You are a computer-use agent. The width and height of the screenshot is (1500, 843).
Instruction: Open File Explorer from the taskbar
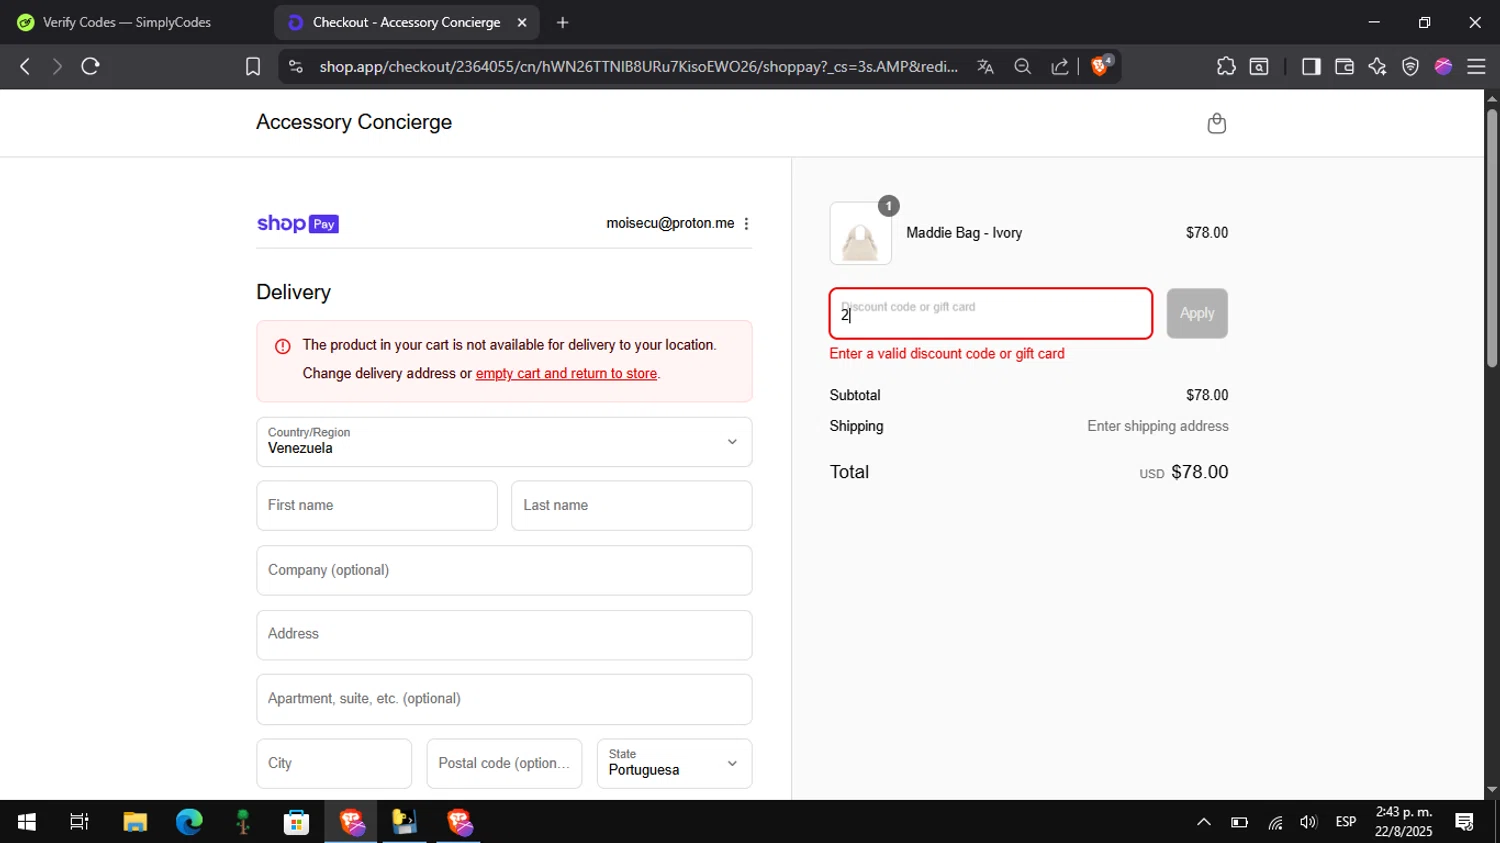(135, 822)
